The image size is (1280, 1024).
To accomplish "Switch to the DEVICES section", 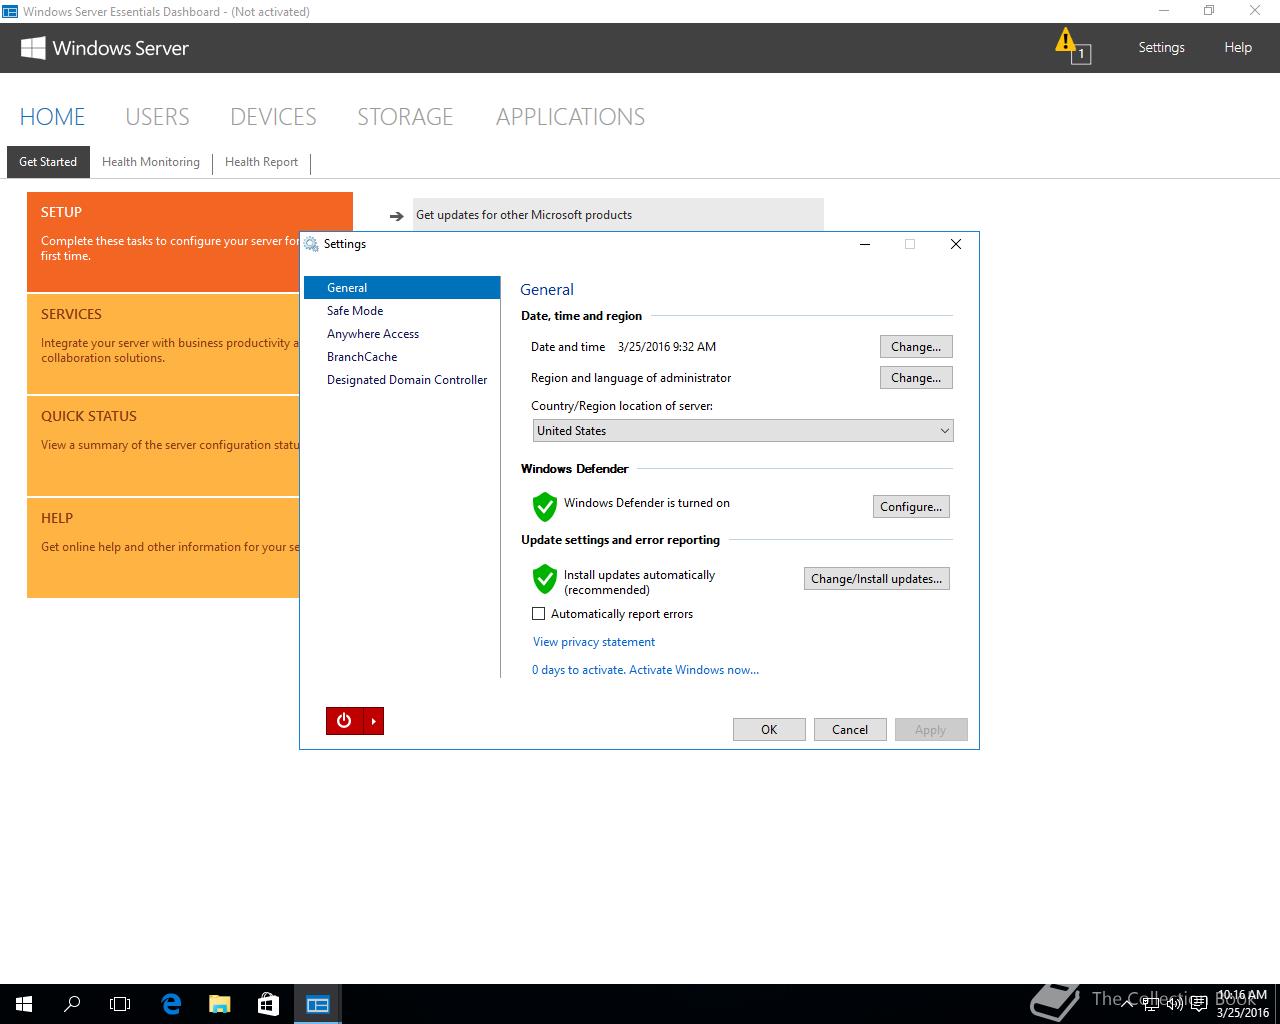I will [x=273, y=117].
